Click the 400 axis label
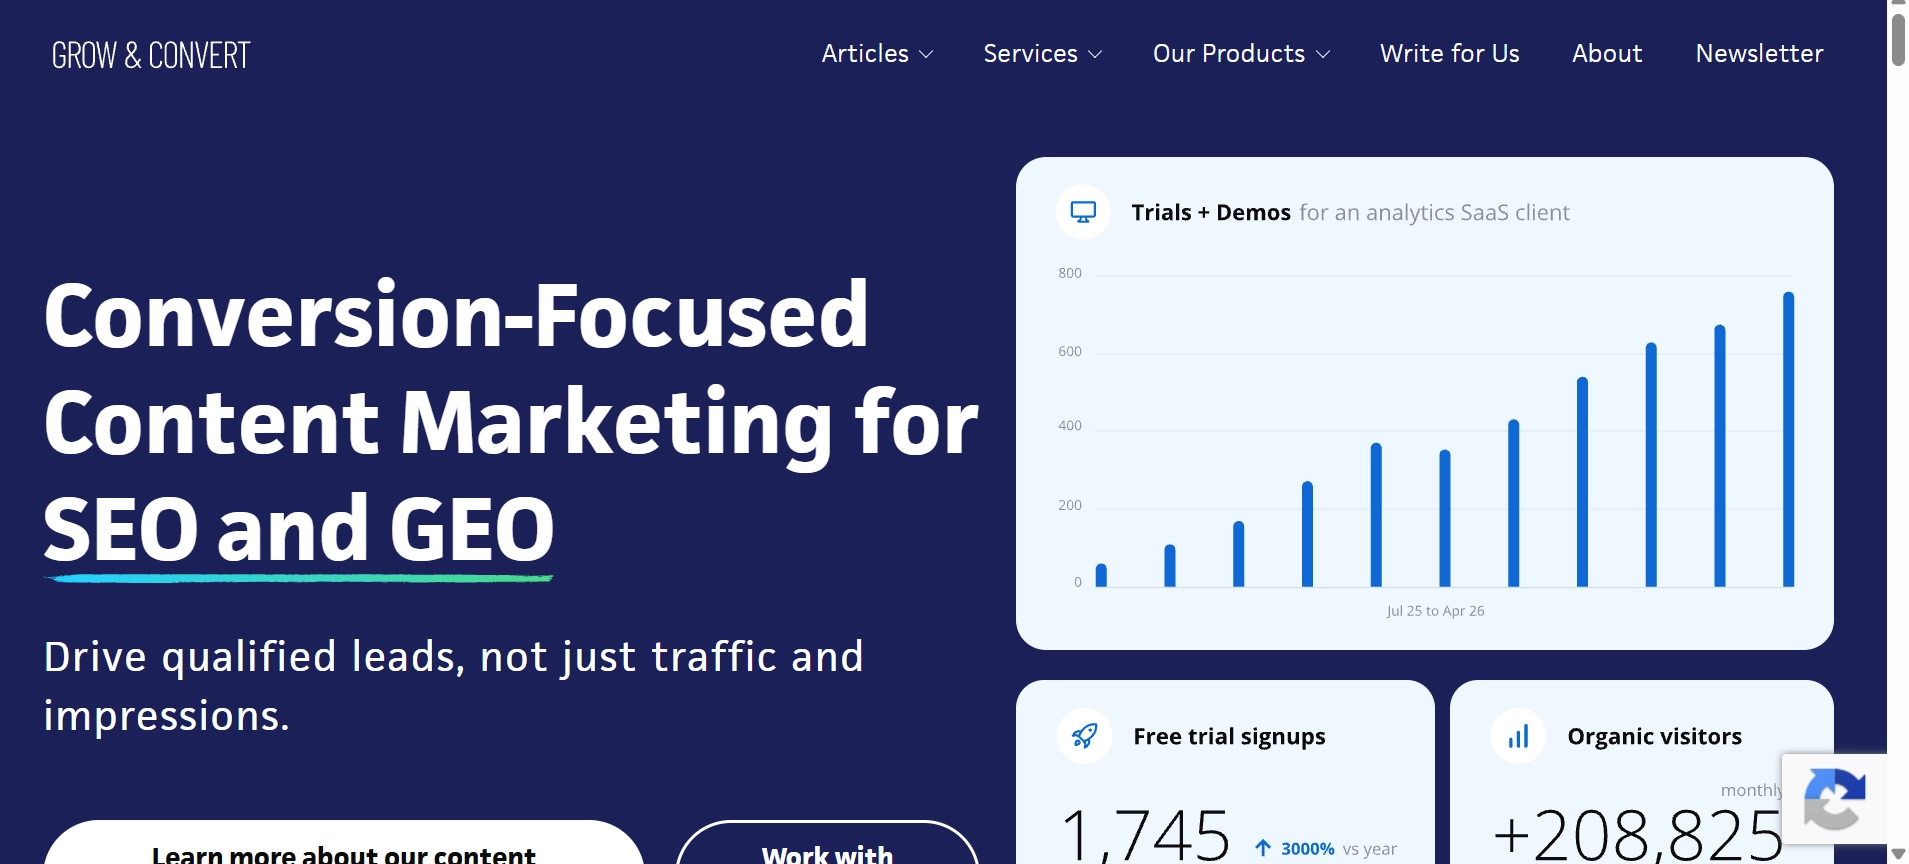1909x864 pixels. point(1070,426)
